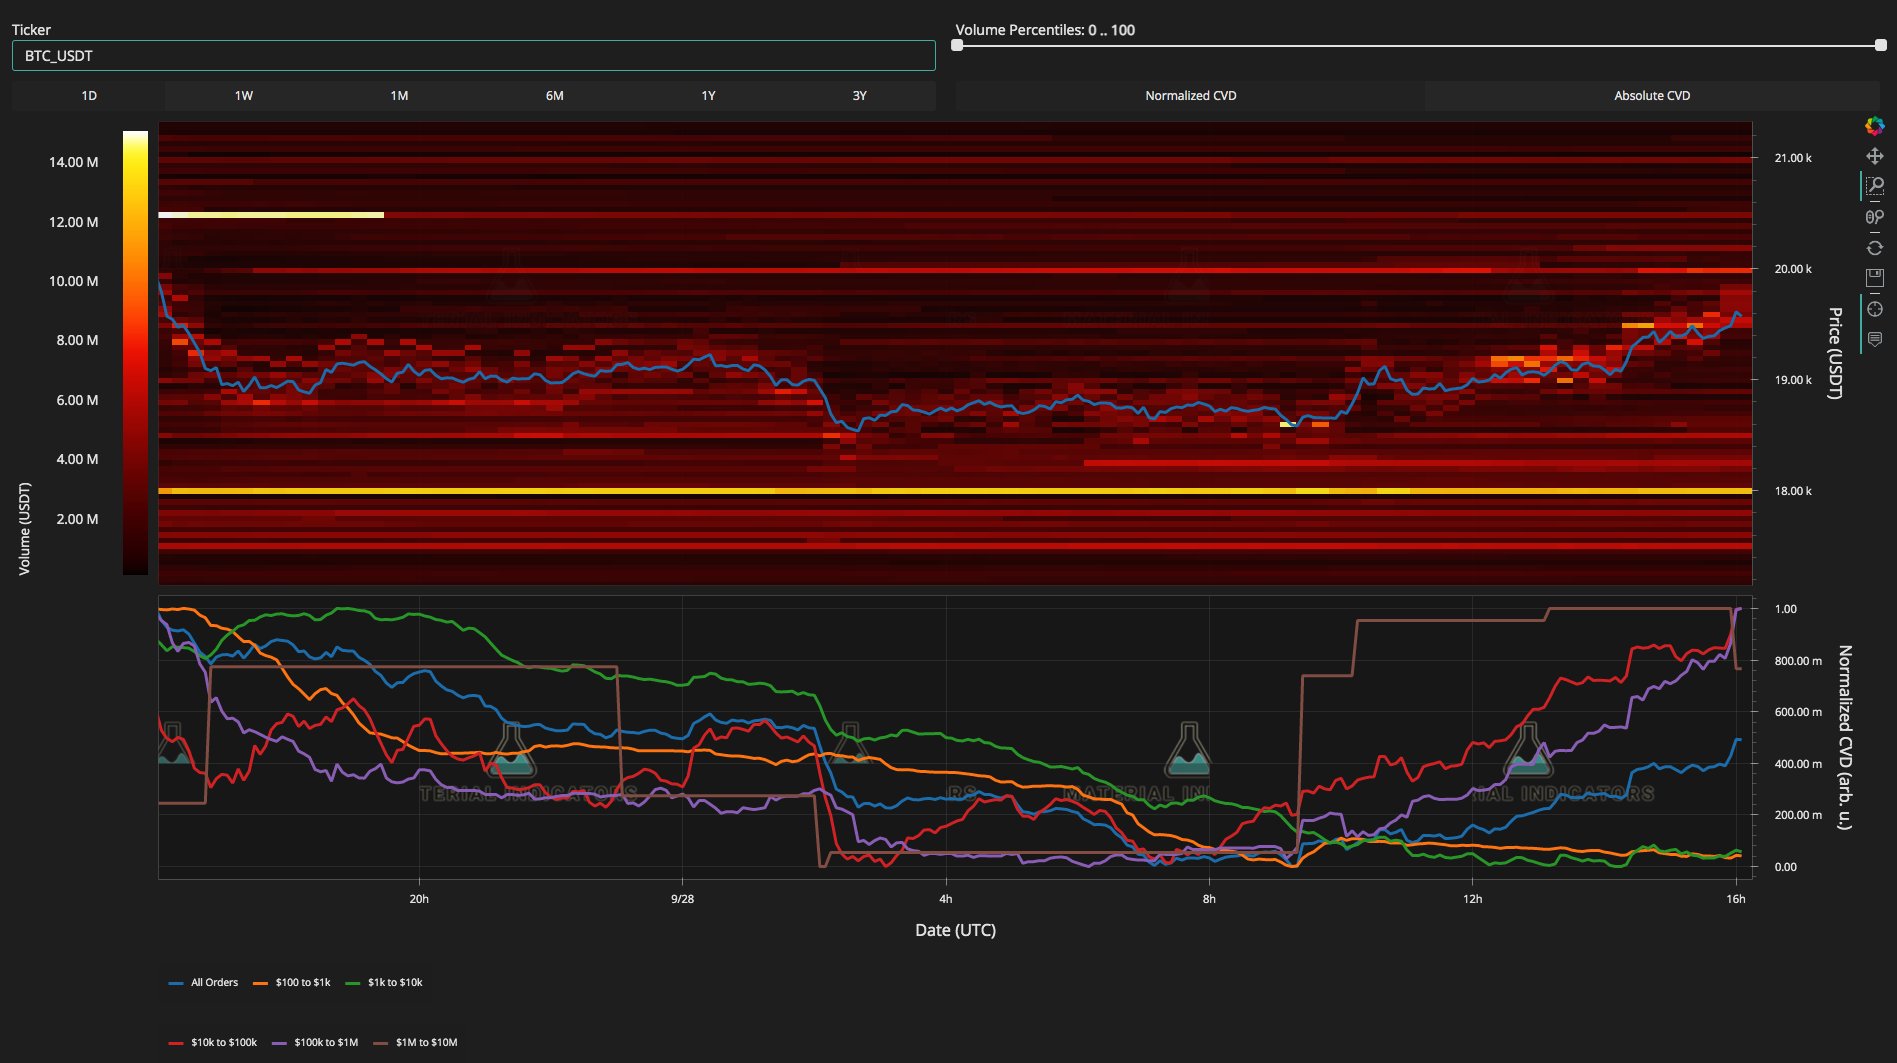Switch to the 1W timeframe
The height and width of the screenshot is (1063, 1897).
tap(243, 96)
